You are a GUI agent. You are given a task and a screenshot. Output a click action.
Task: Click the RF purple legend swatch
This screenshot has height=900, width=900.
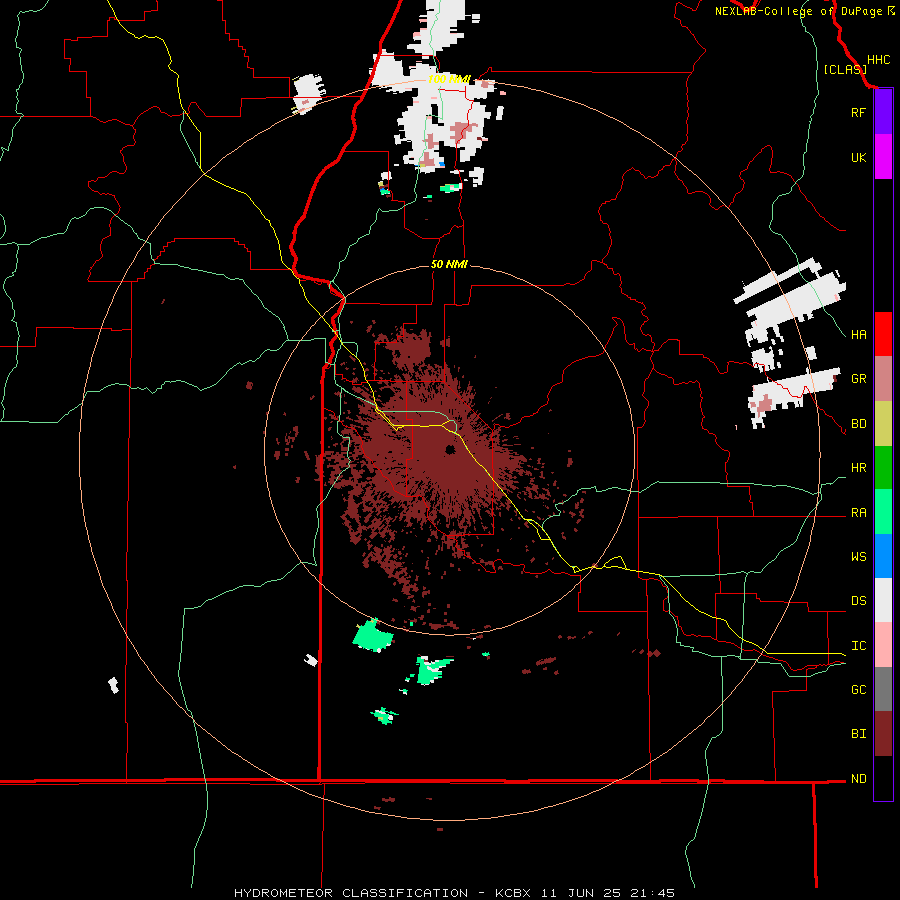(883, 112)
